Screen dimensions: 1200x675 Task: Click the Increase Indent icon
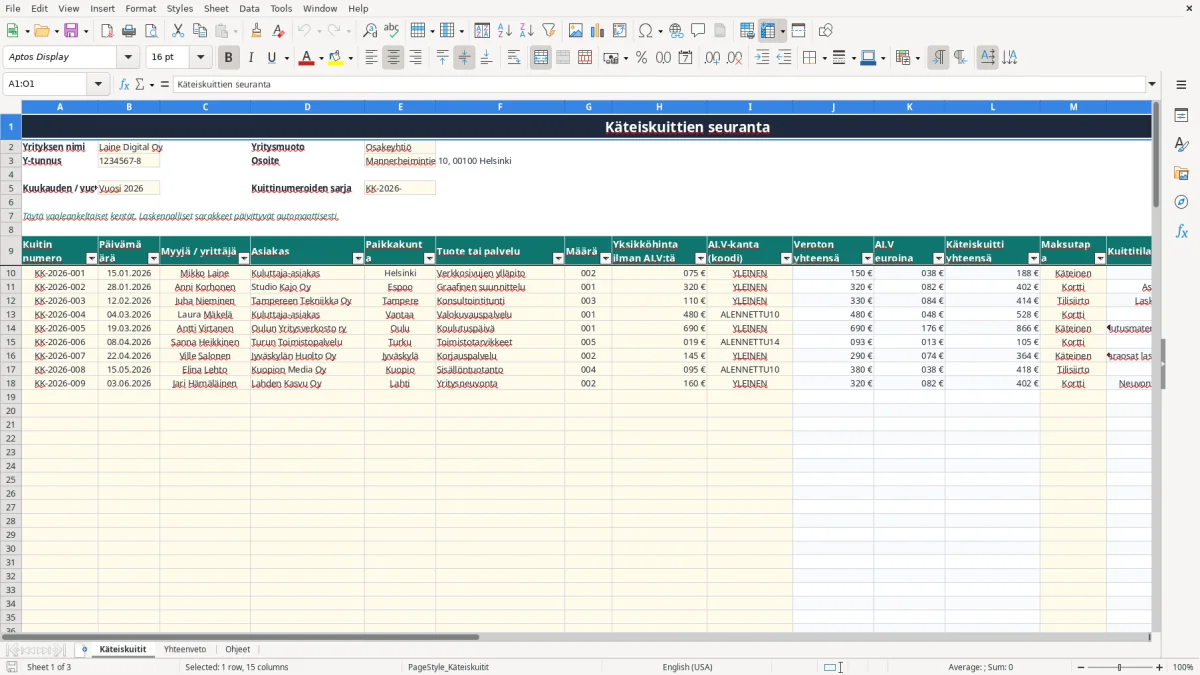click(x=762, y=58)
